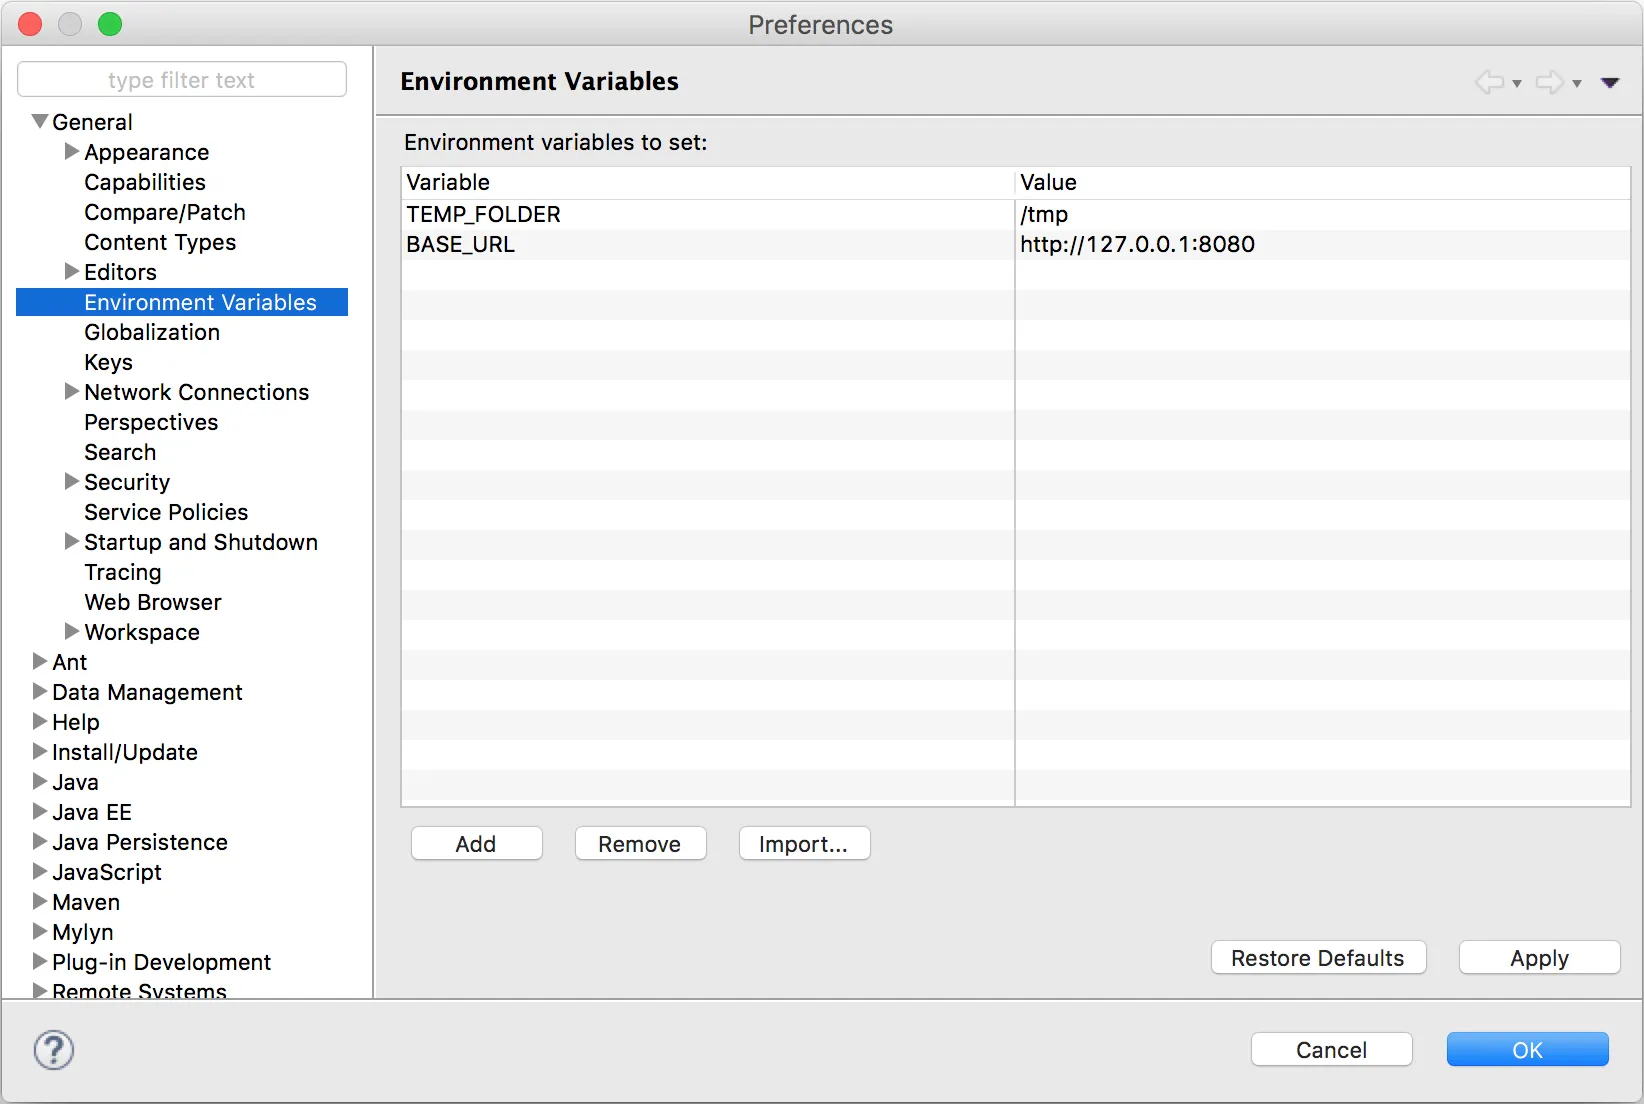This screenshot has height=1104, width=1644.
Task: Open the preferences page view menu triangle
Action: click(1610, 83)
